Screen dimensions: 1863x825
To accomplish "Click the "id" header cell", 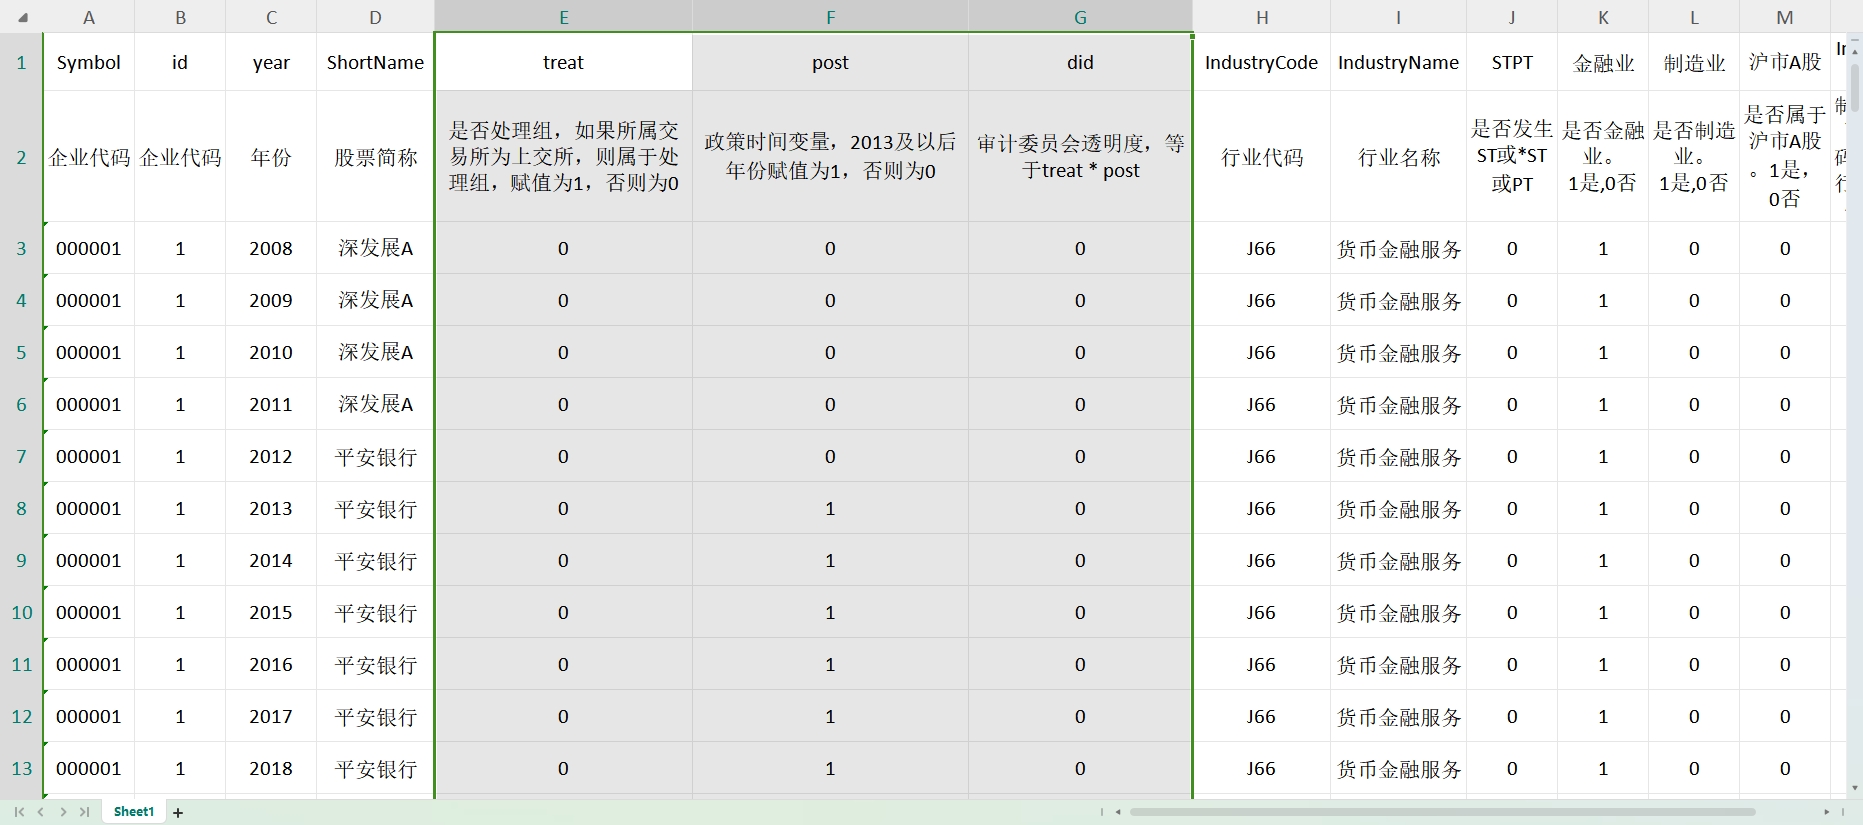I will [x=180, y=62].
